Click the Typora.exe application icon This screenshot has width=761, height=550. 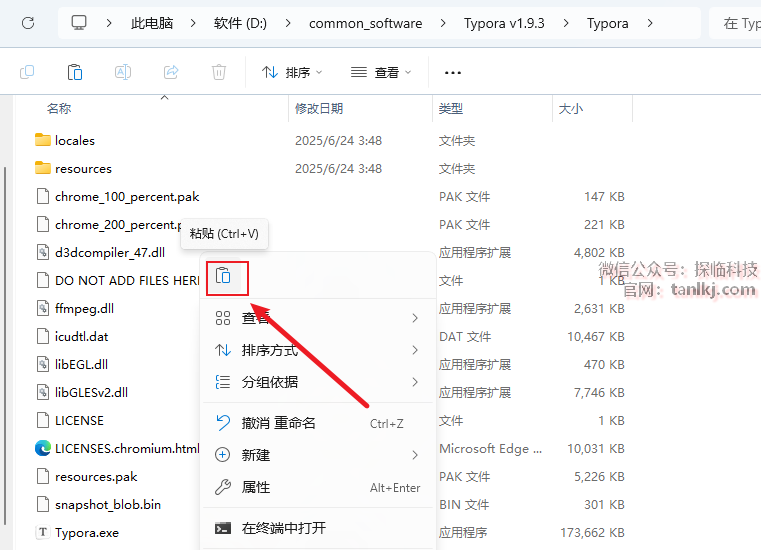(x=43, y=533)
